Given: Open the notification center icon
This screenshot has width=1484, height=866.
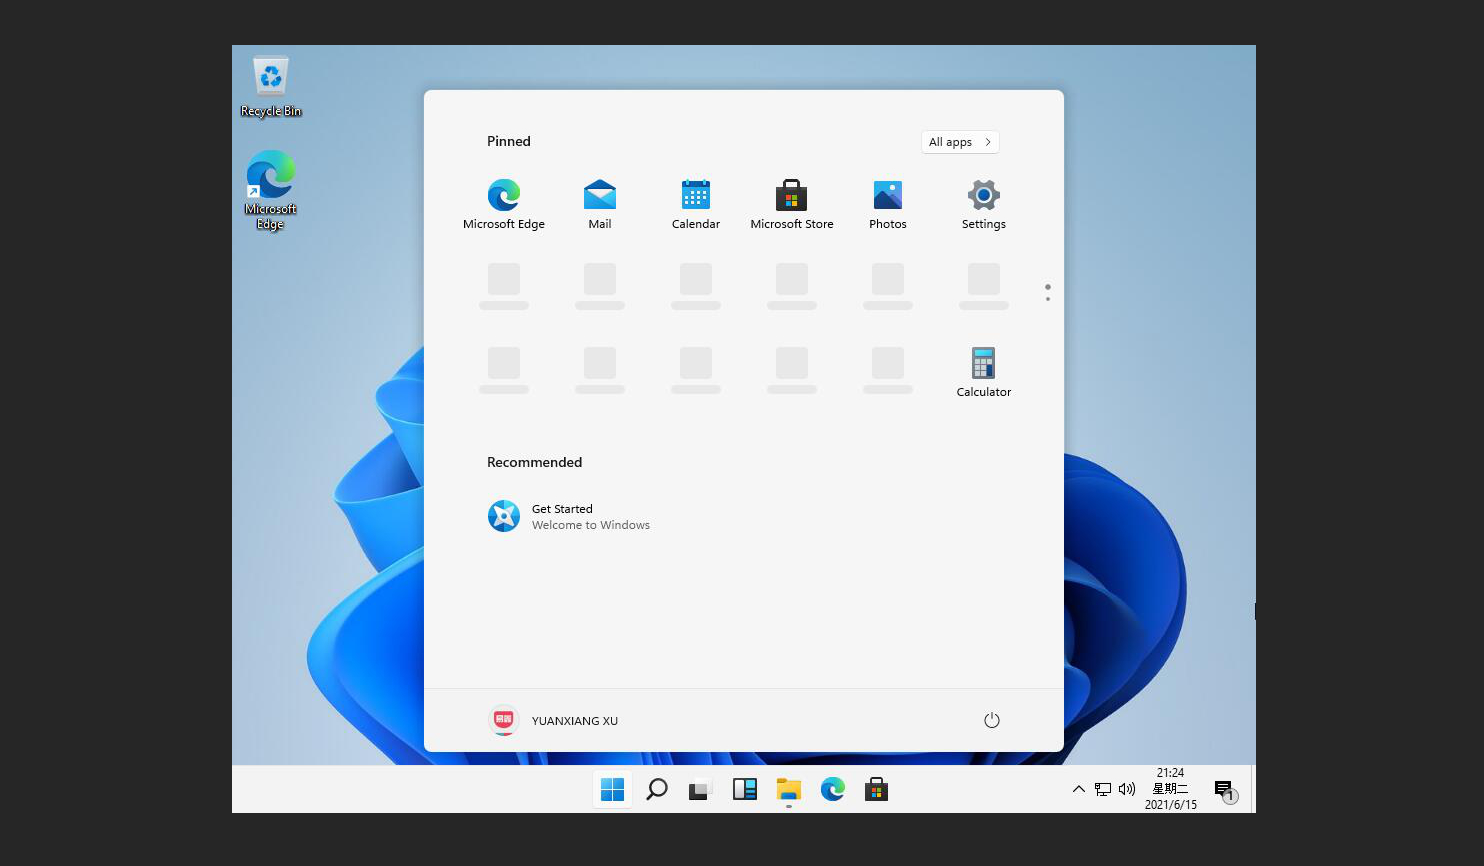Looking at the screenshot, I should tap(1225, 791).
